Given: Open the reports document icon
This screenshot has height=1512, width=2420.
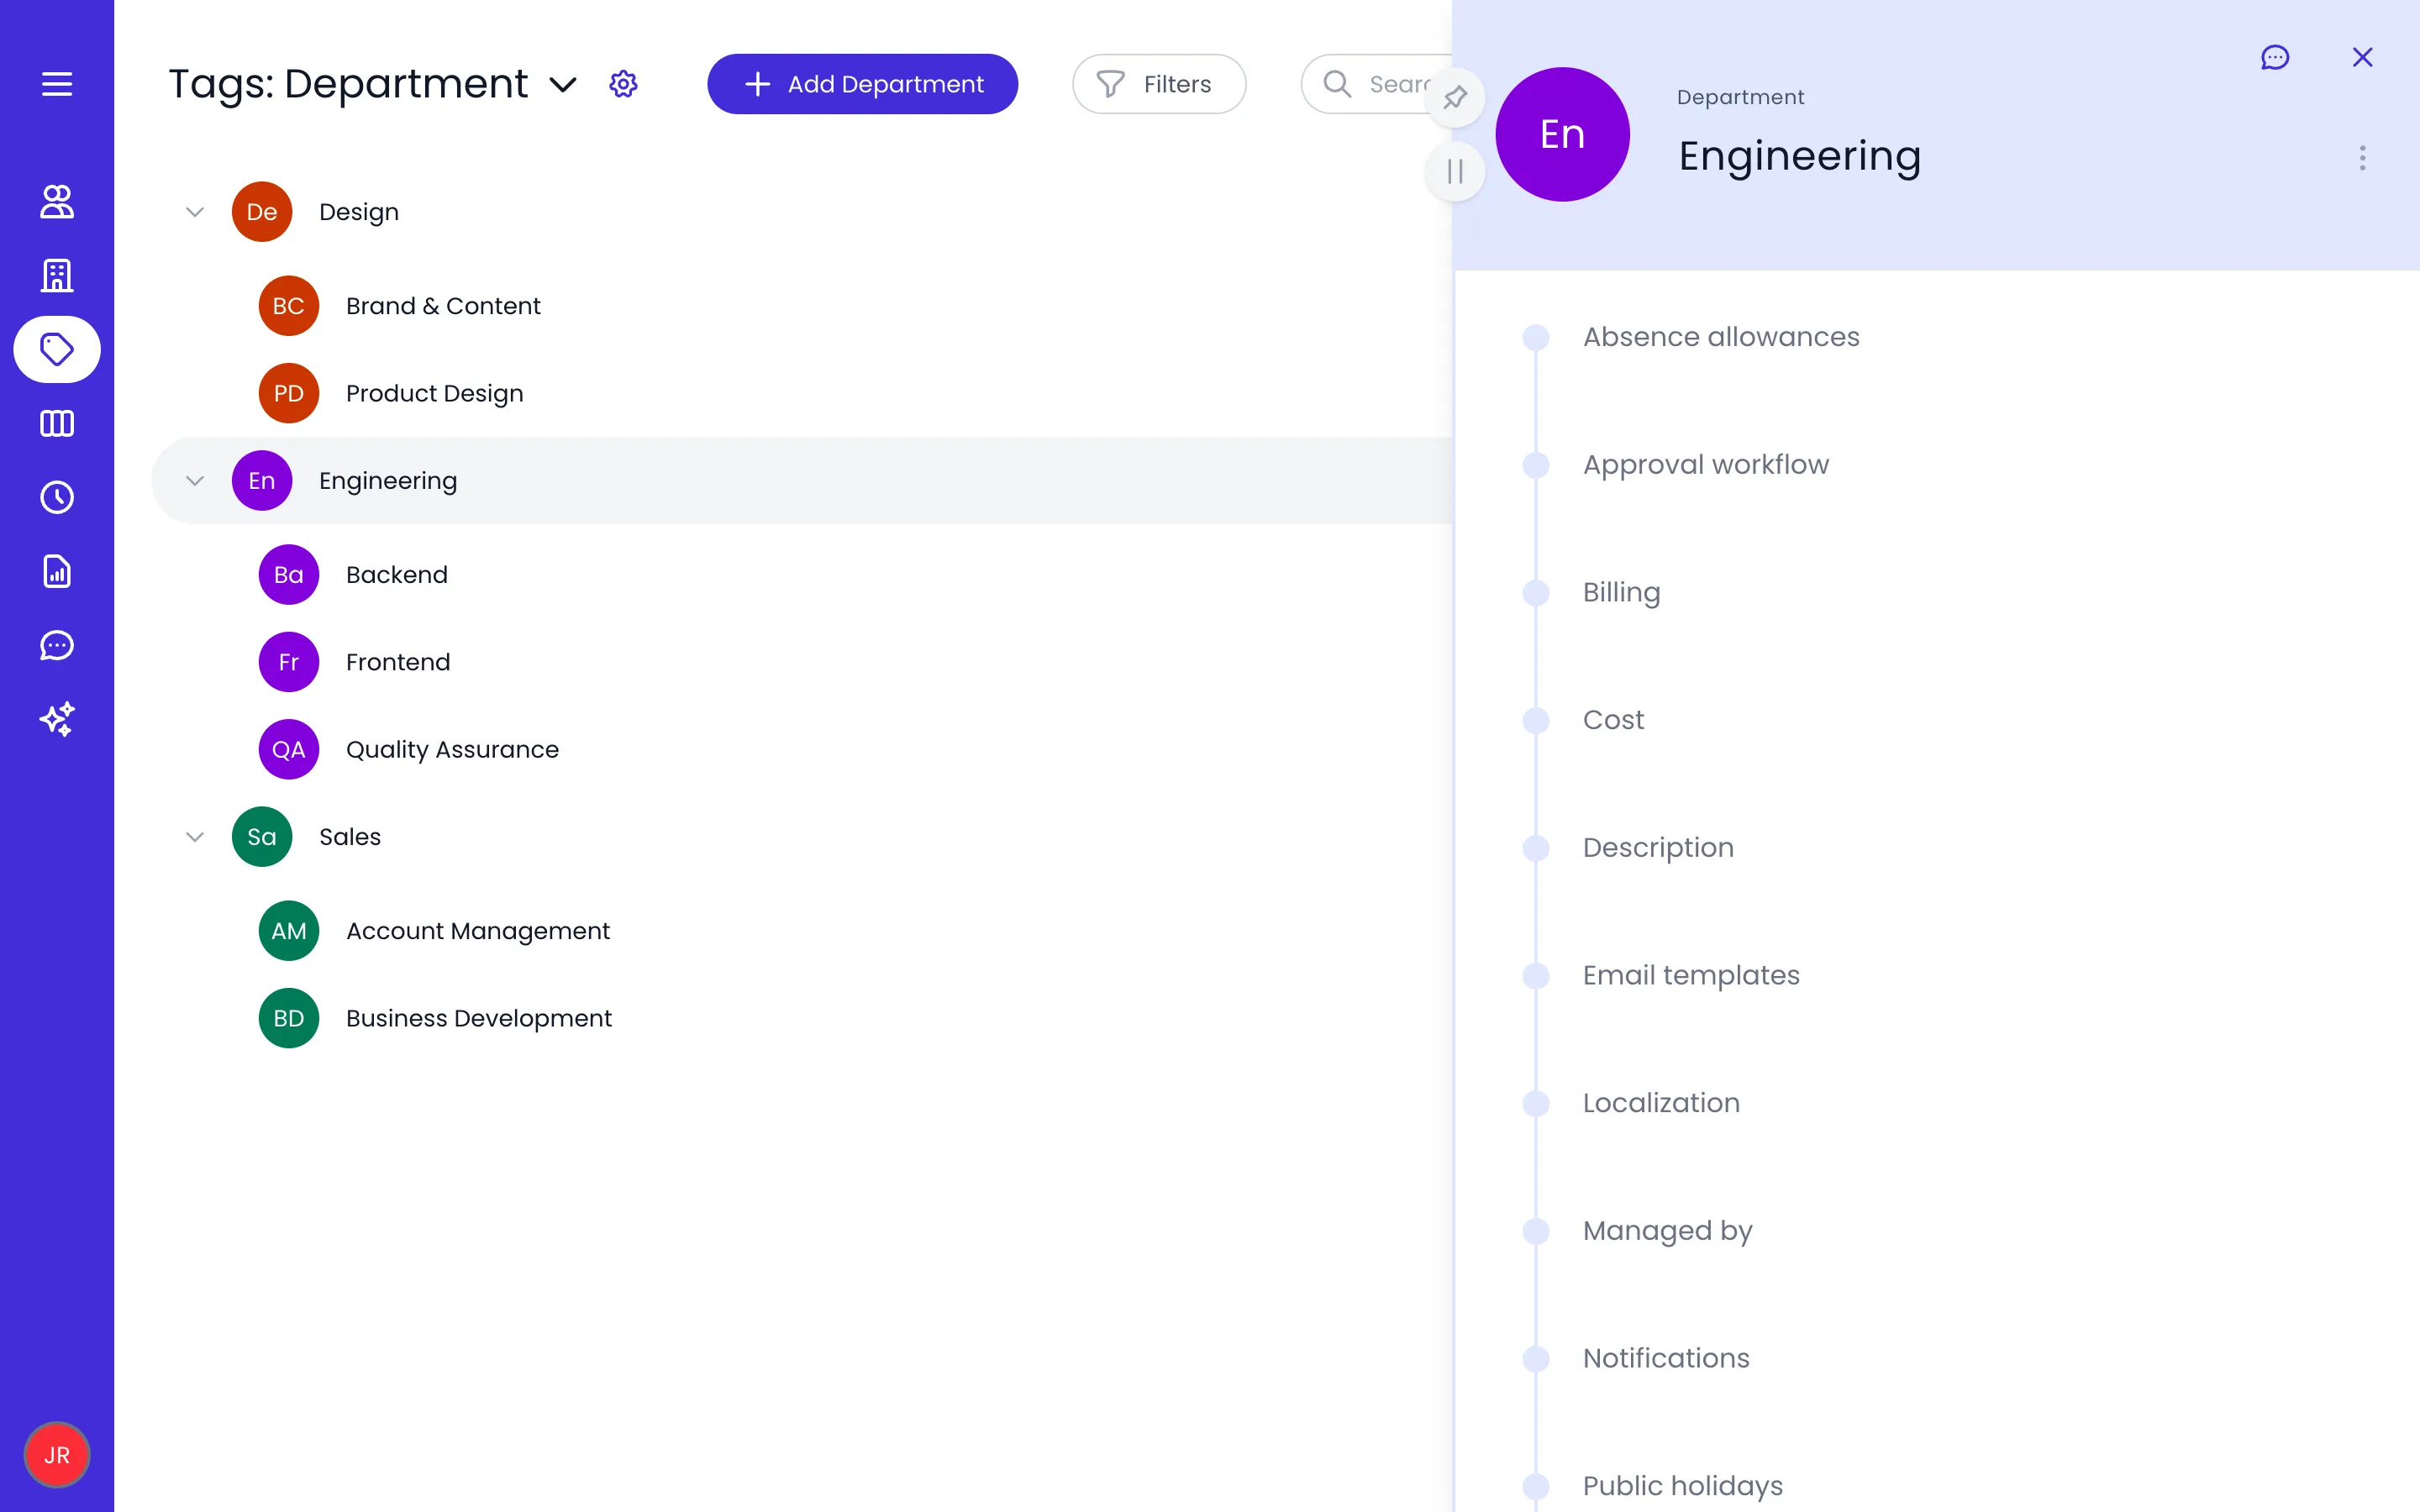Looking at the screenshot, I should point(57,571).
